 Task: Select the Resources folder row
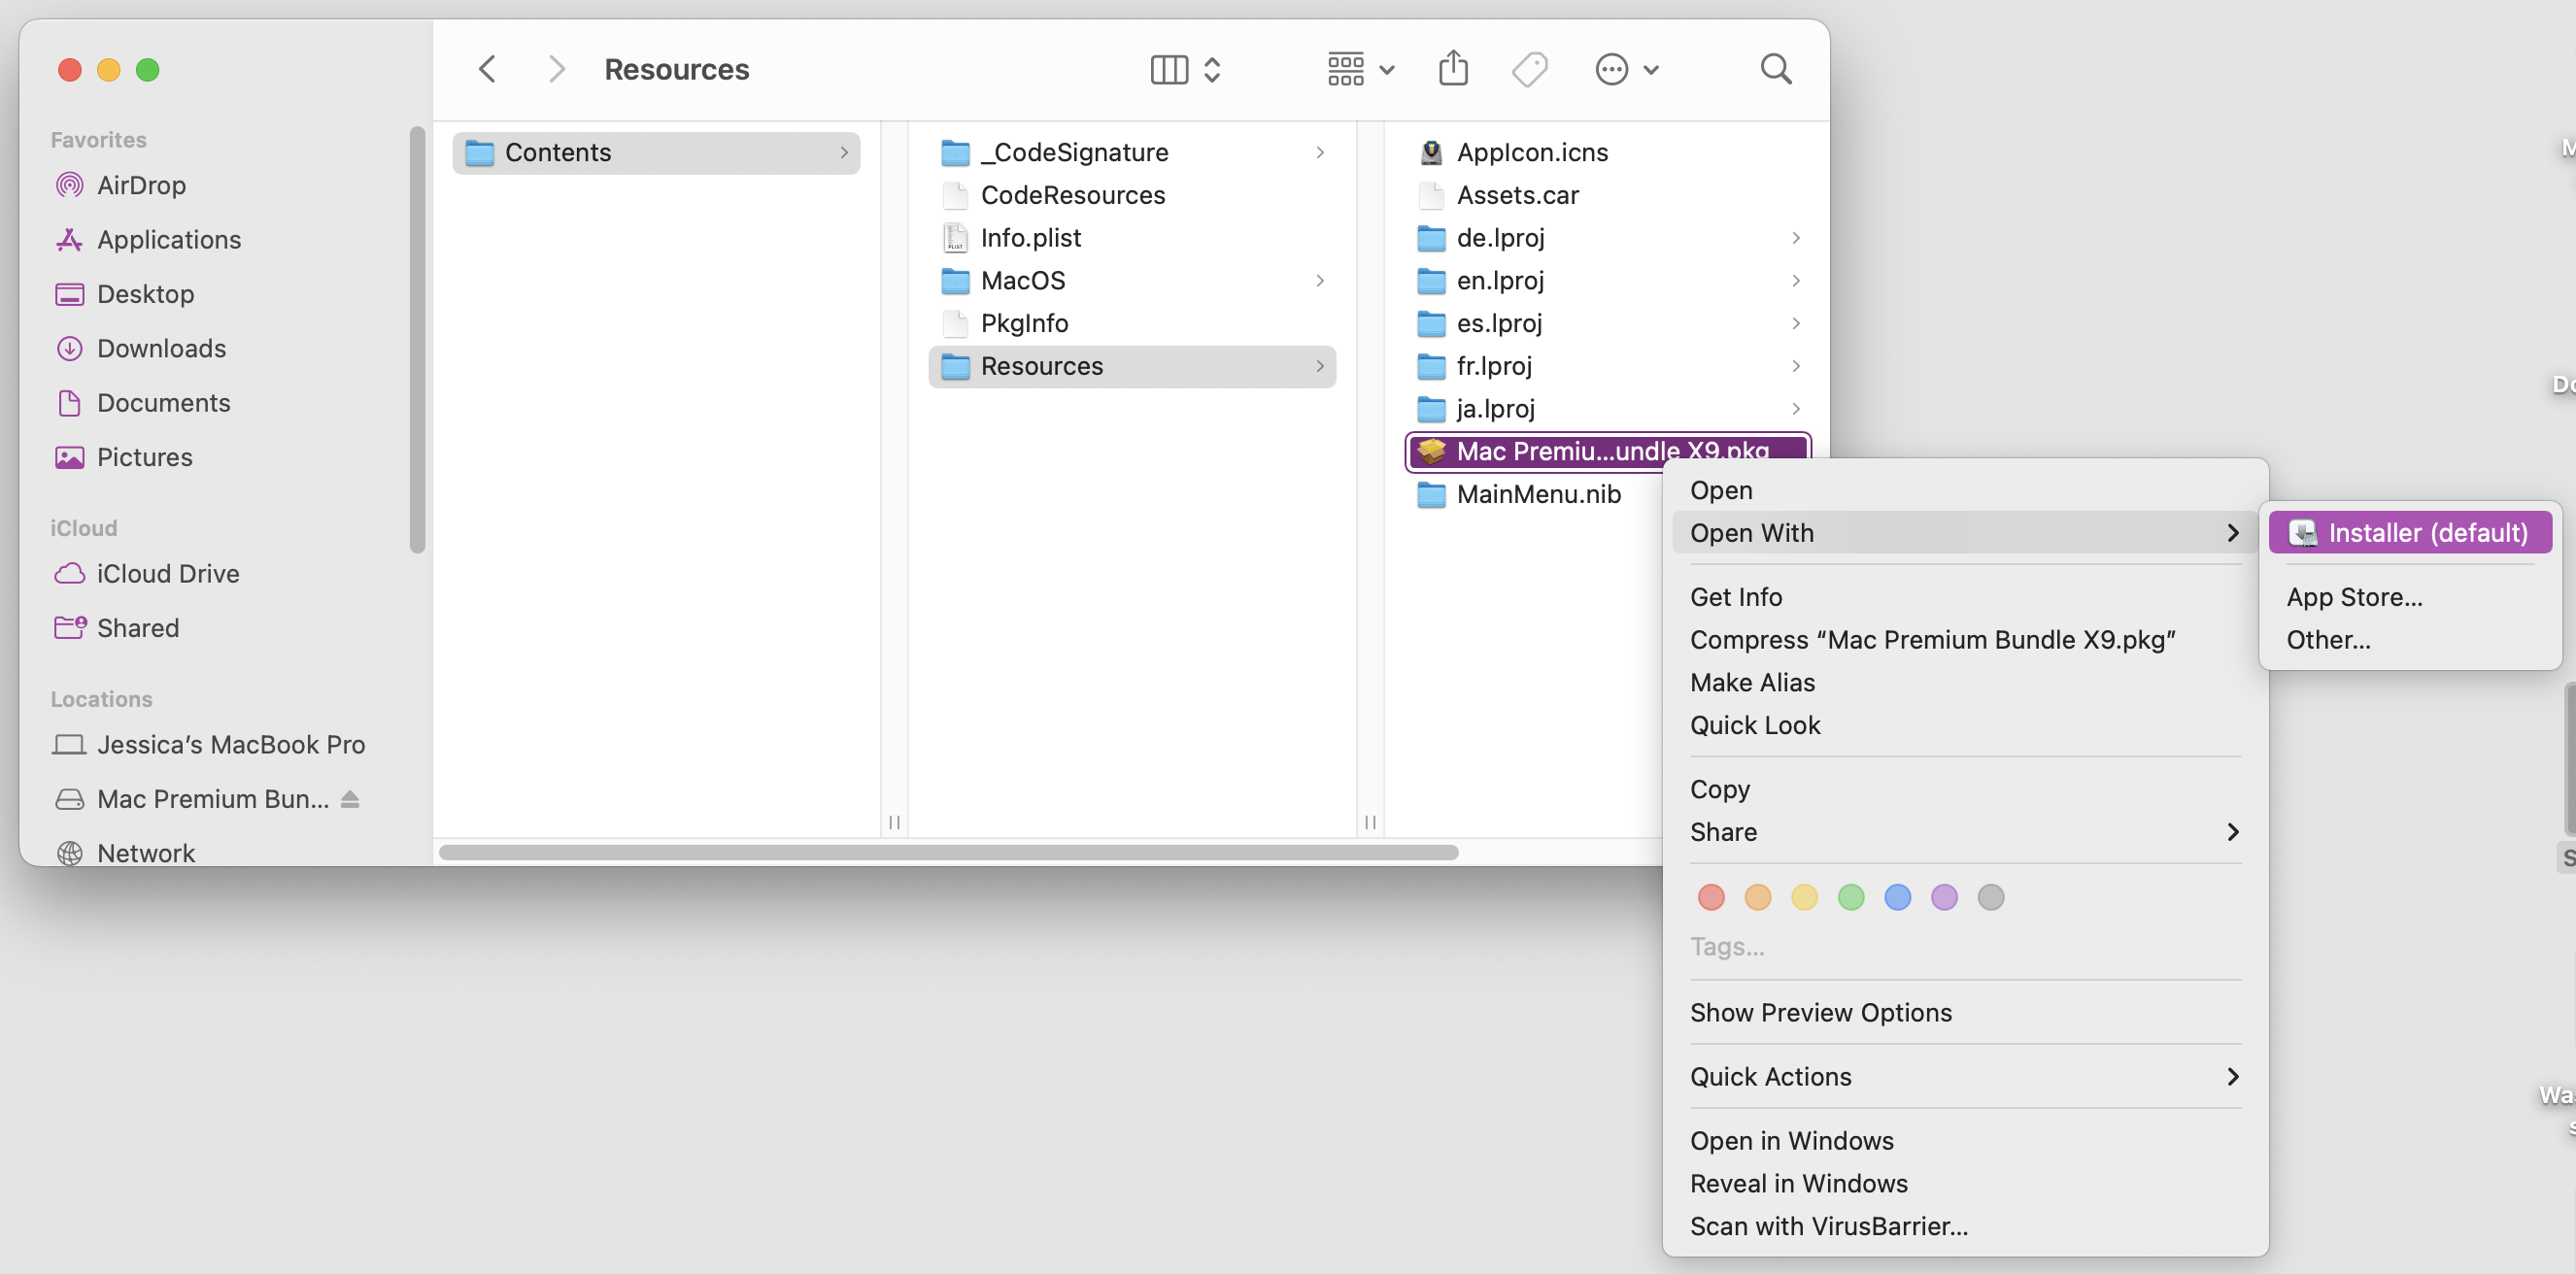[1132, 366]
